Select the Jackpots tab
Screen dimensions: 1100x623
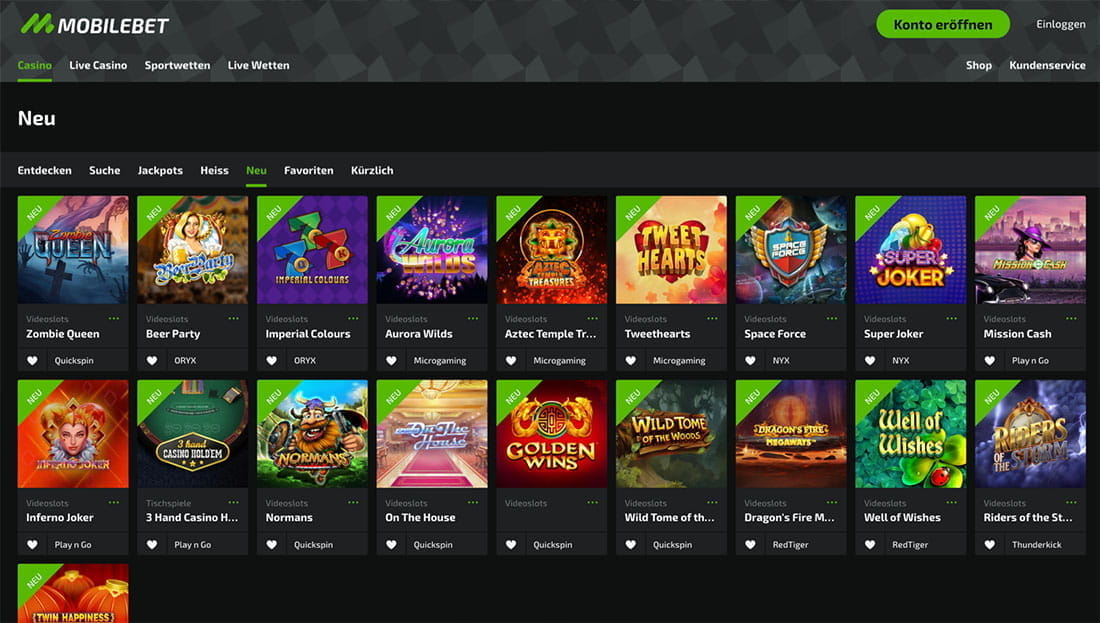click(x=160, y=170)
